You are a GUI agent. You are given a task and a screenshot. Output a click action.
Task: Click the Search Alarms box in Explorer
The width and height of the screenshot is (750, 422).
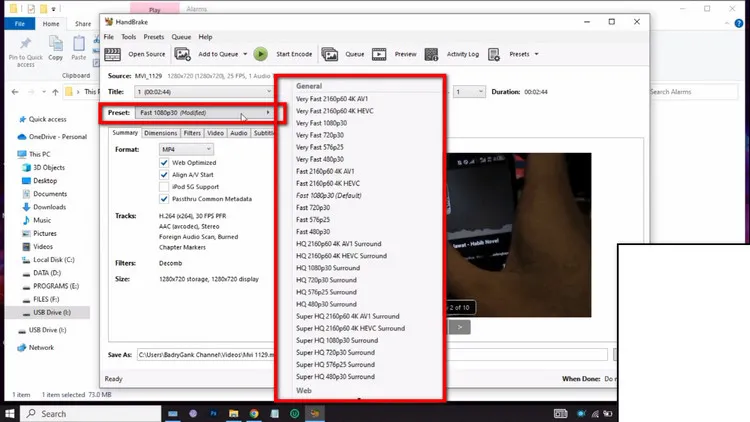tap(693, 92)
